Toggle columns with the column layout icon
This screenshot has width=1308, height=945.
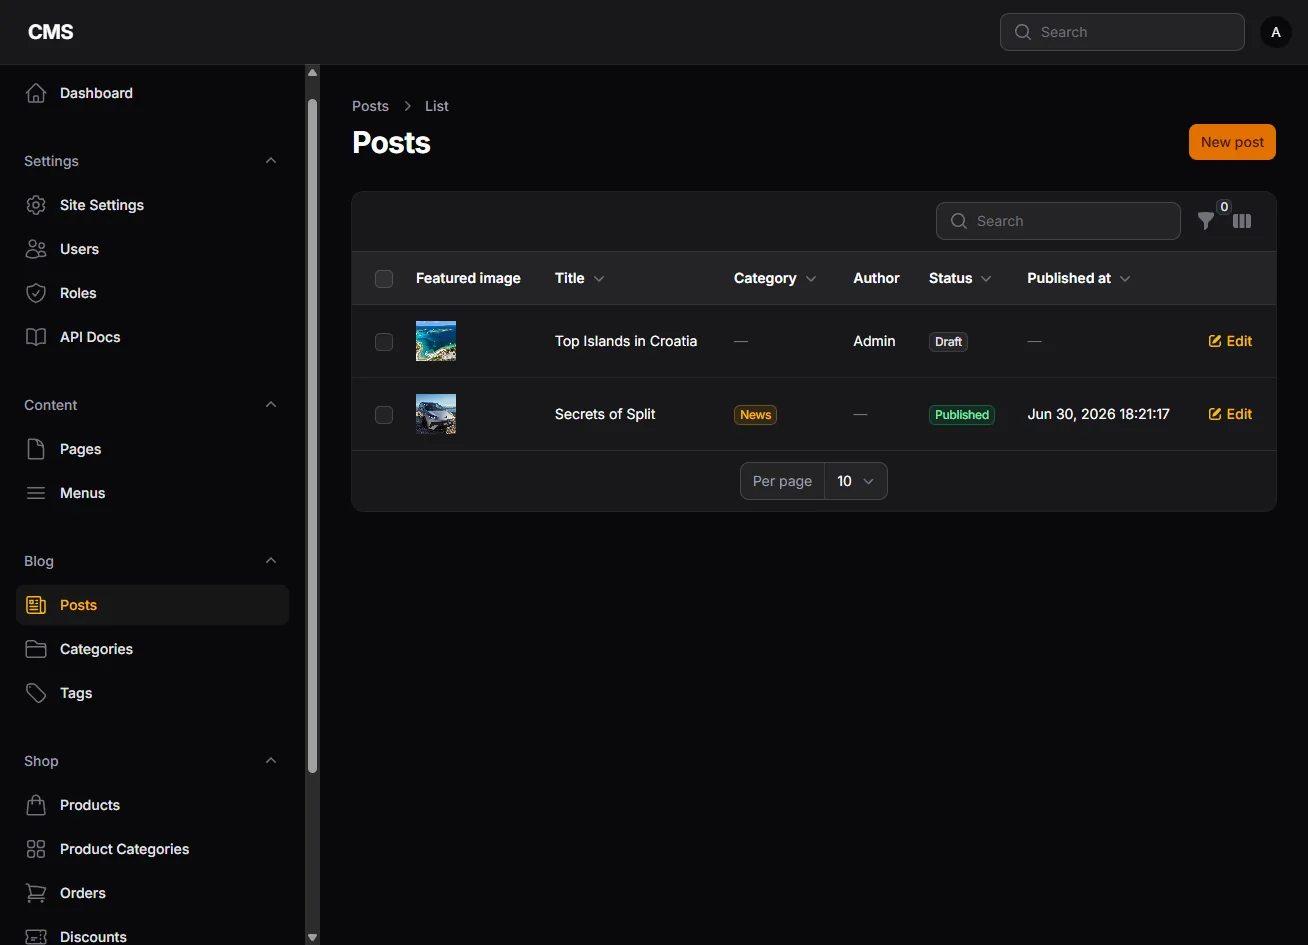pyautogui.click(x=1242, y=221)
